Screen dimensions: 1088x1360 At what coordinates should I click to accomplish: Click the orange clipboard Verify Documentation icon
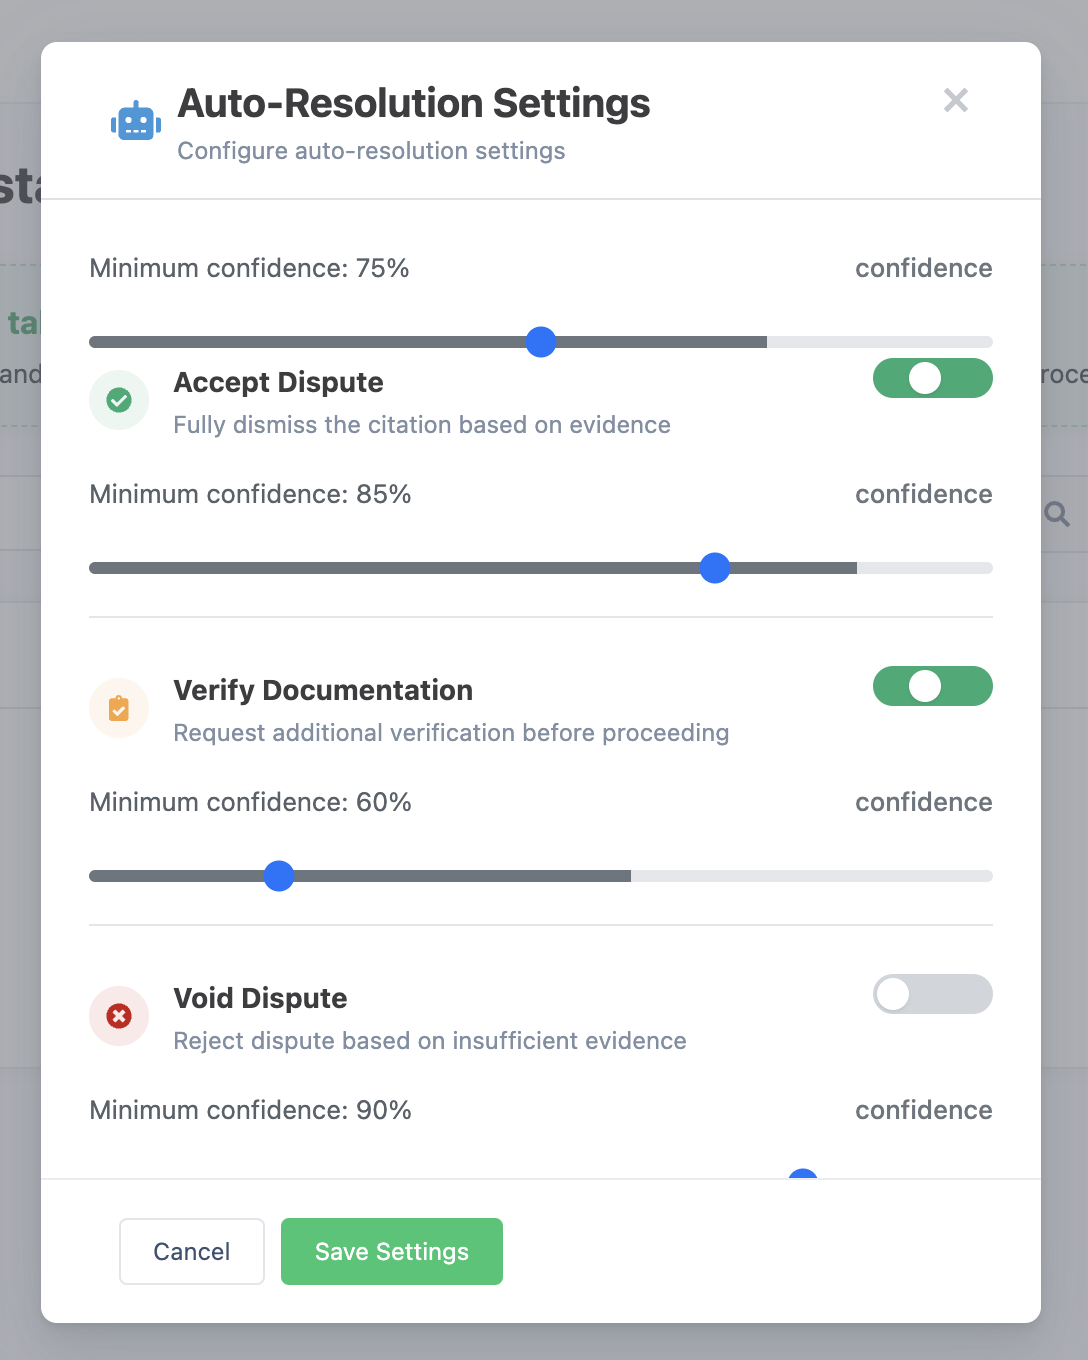click(119, 708)
